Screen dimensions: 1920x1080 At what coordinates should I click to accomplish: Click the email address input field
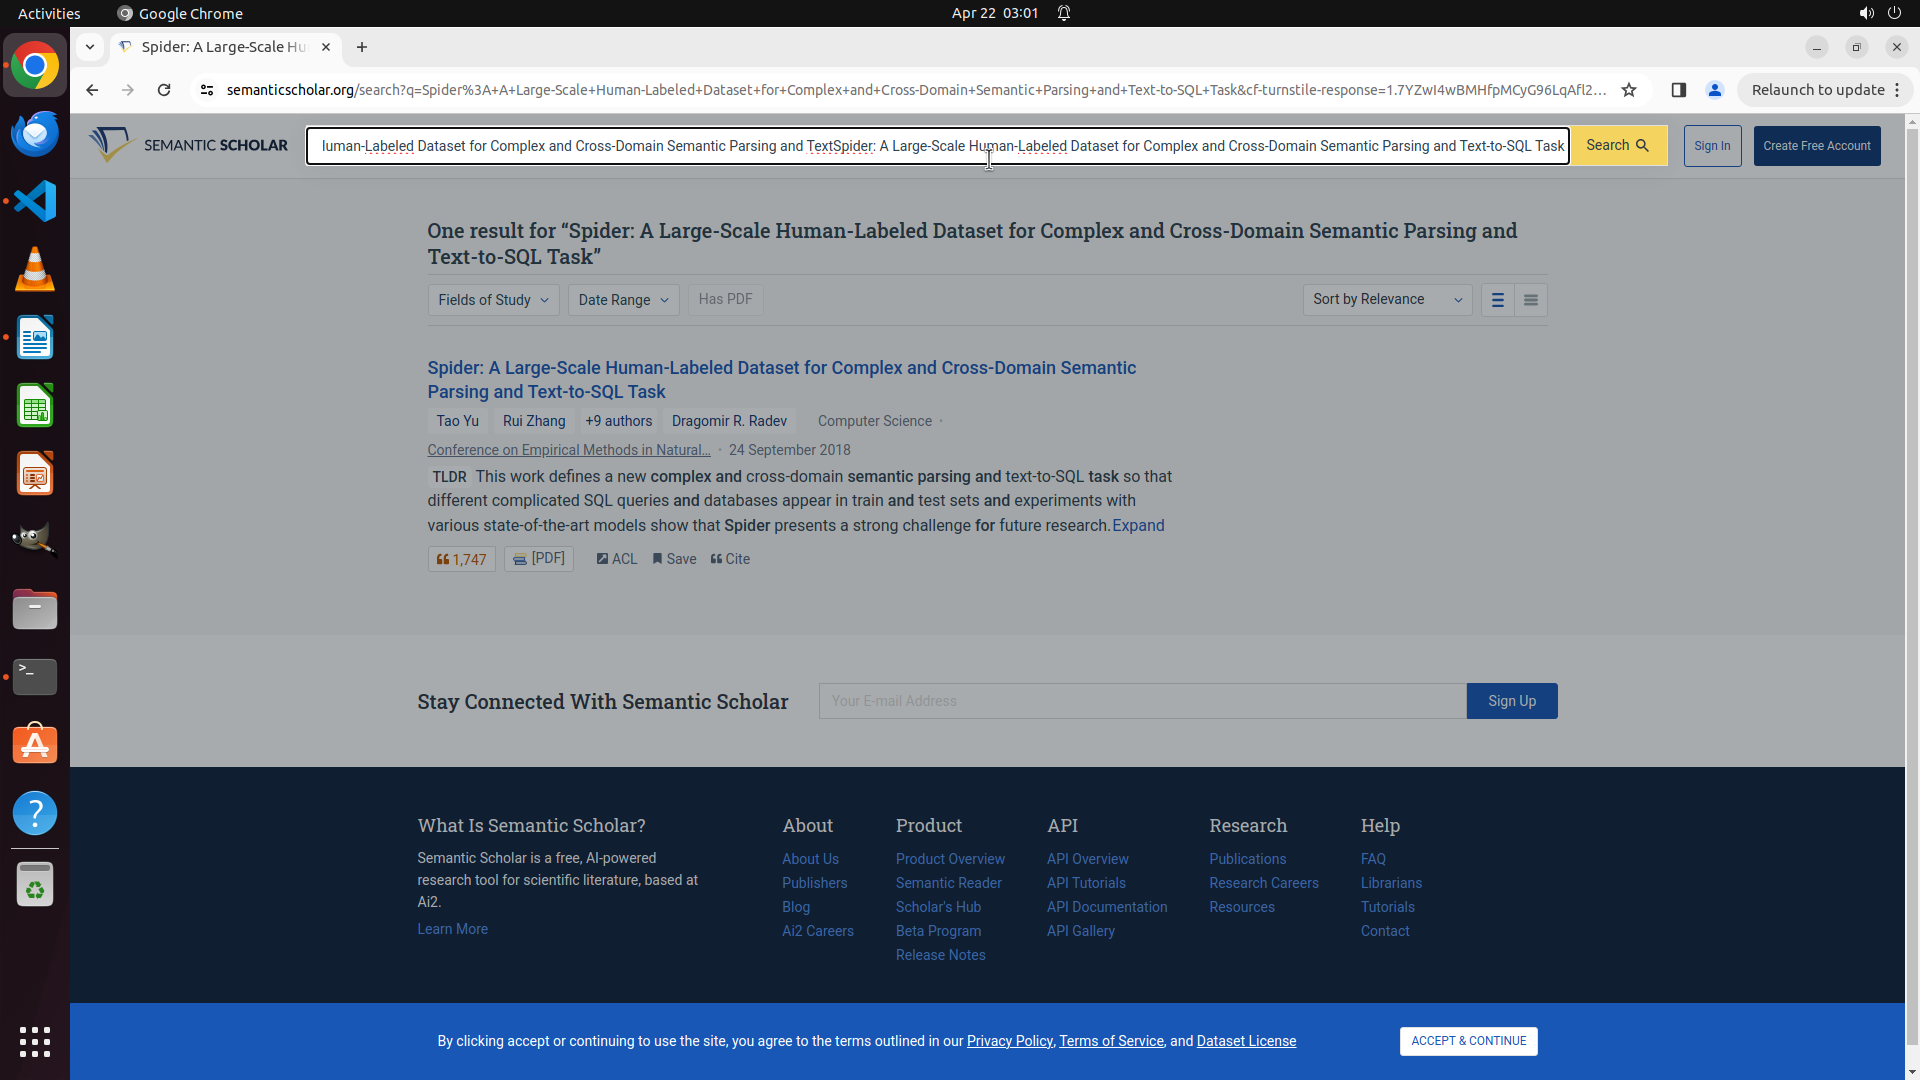pos(1142,701)
